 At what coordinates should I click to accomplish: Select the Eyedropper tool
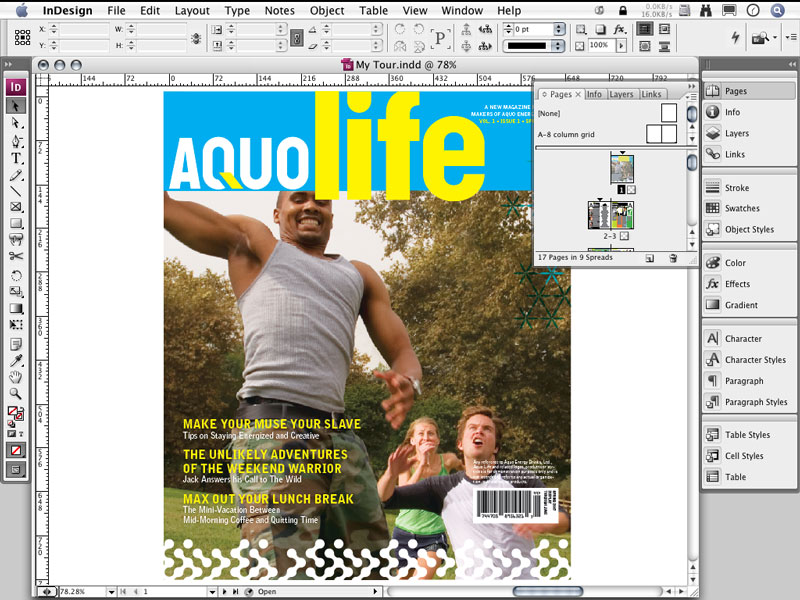(16, 361)
